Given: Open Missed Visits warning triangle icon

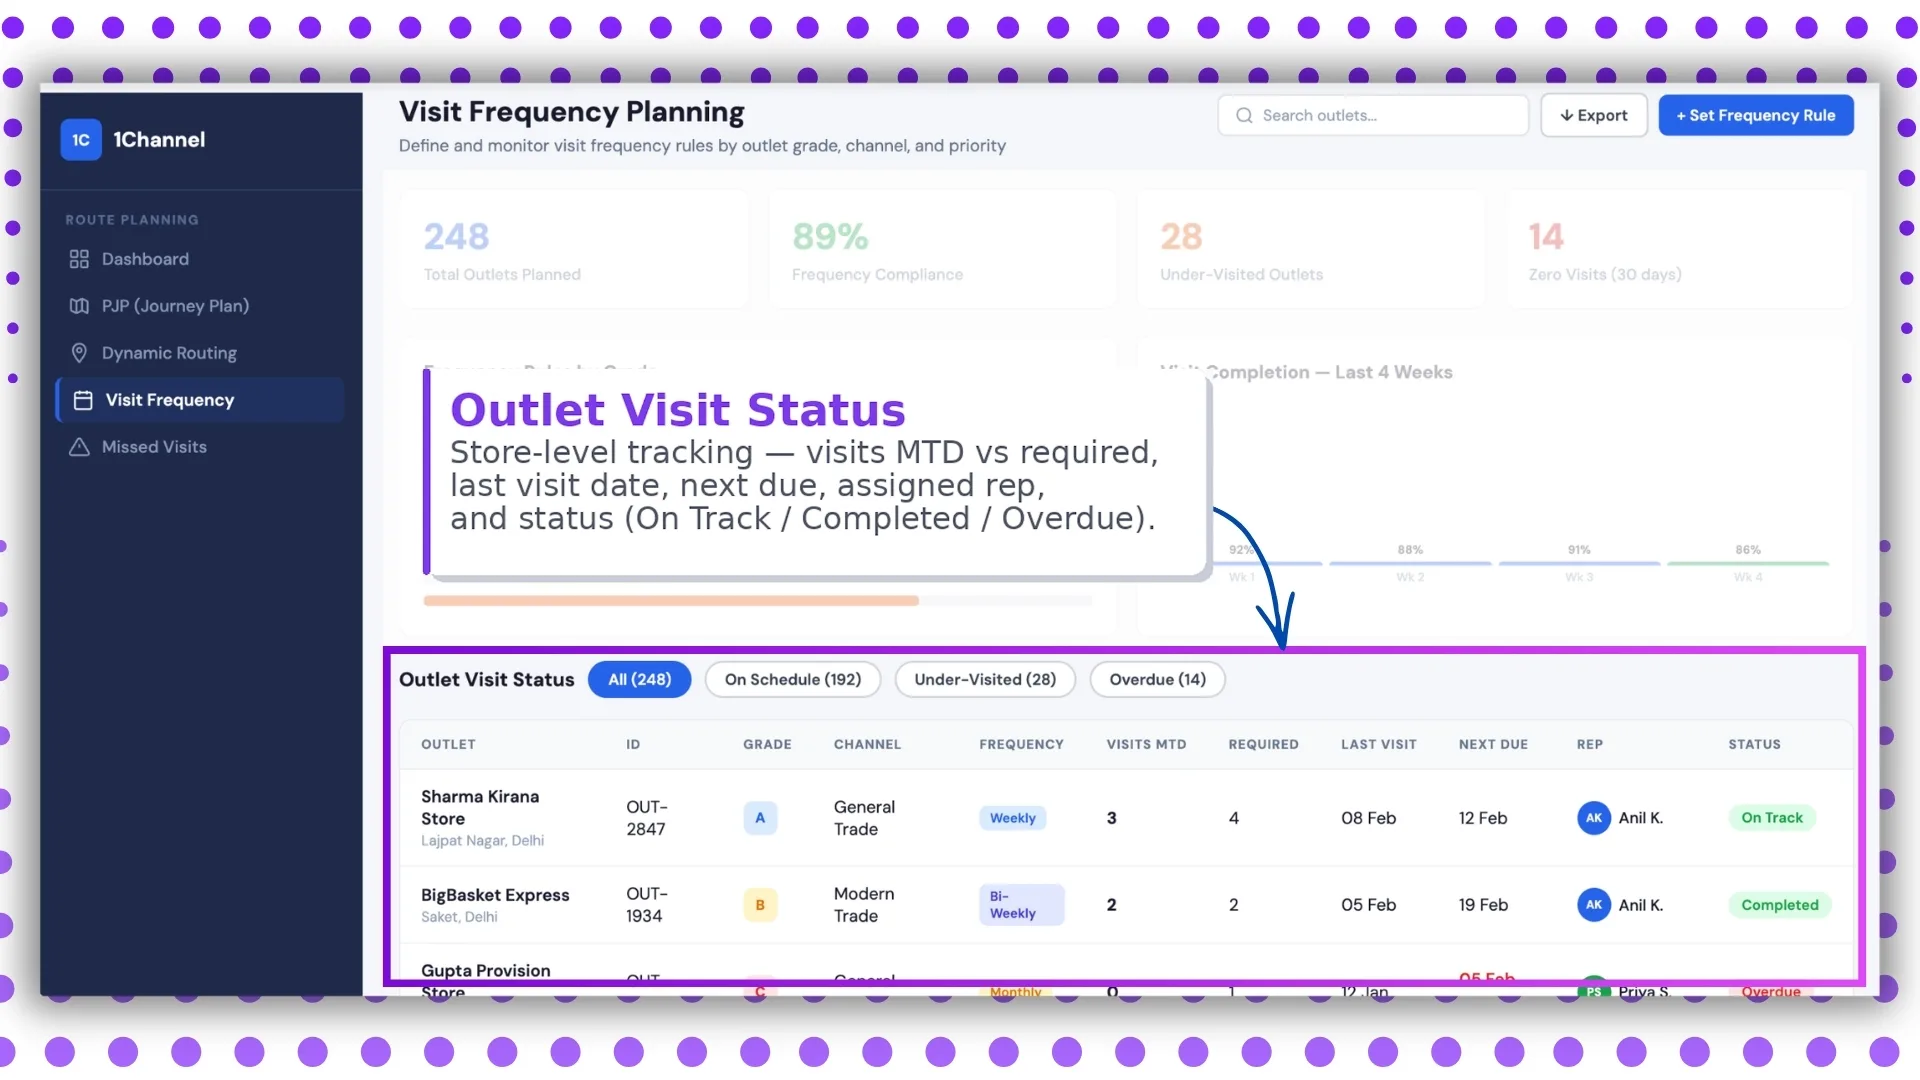Looking at the screenshot, I should pos(79,447).
